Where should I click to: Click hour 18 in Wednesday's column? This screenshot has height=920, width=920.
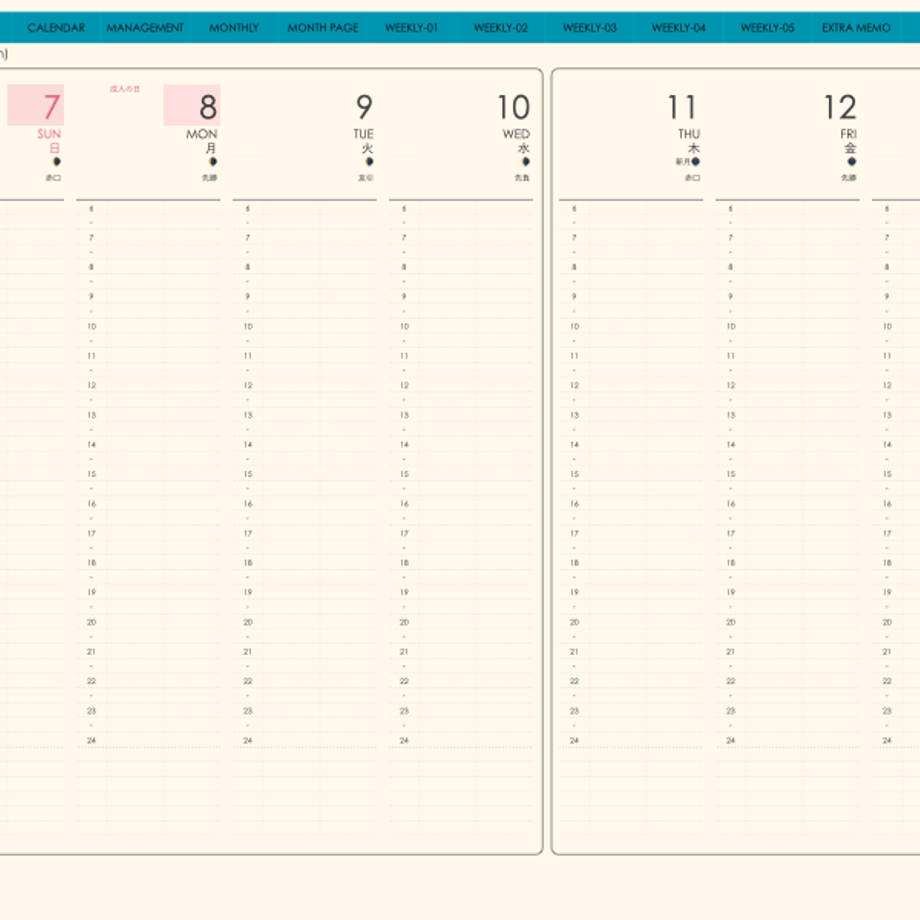404,562
